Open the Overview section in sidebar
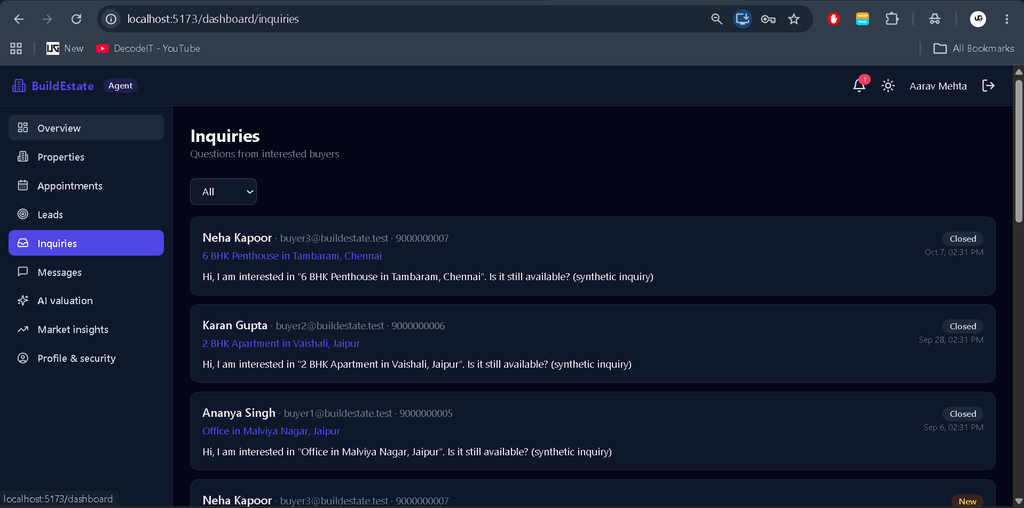 [x=86, y=127]
